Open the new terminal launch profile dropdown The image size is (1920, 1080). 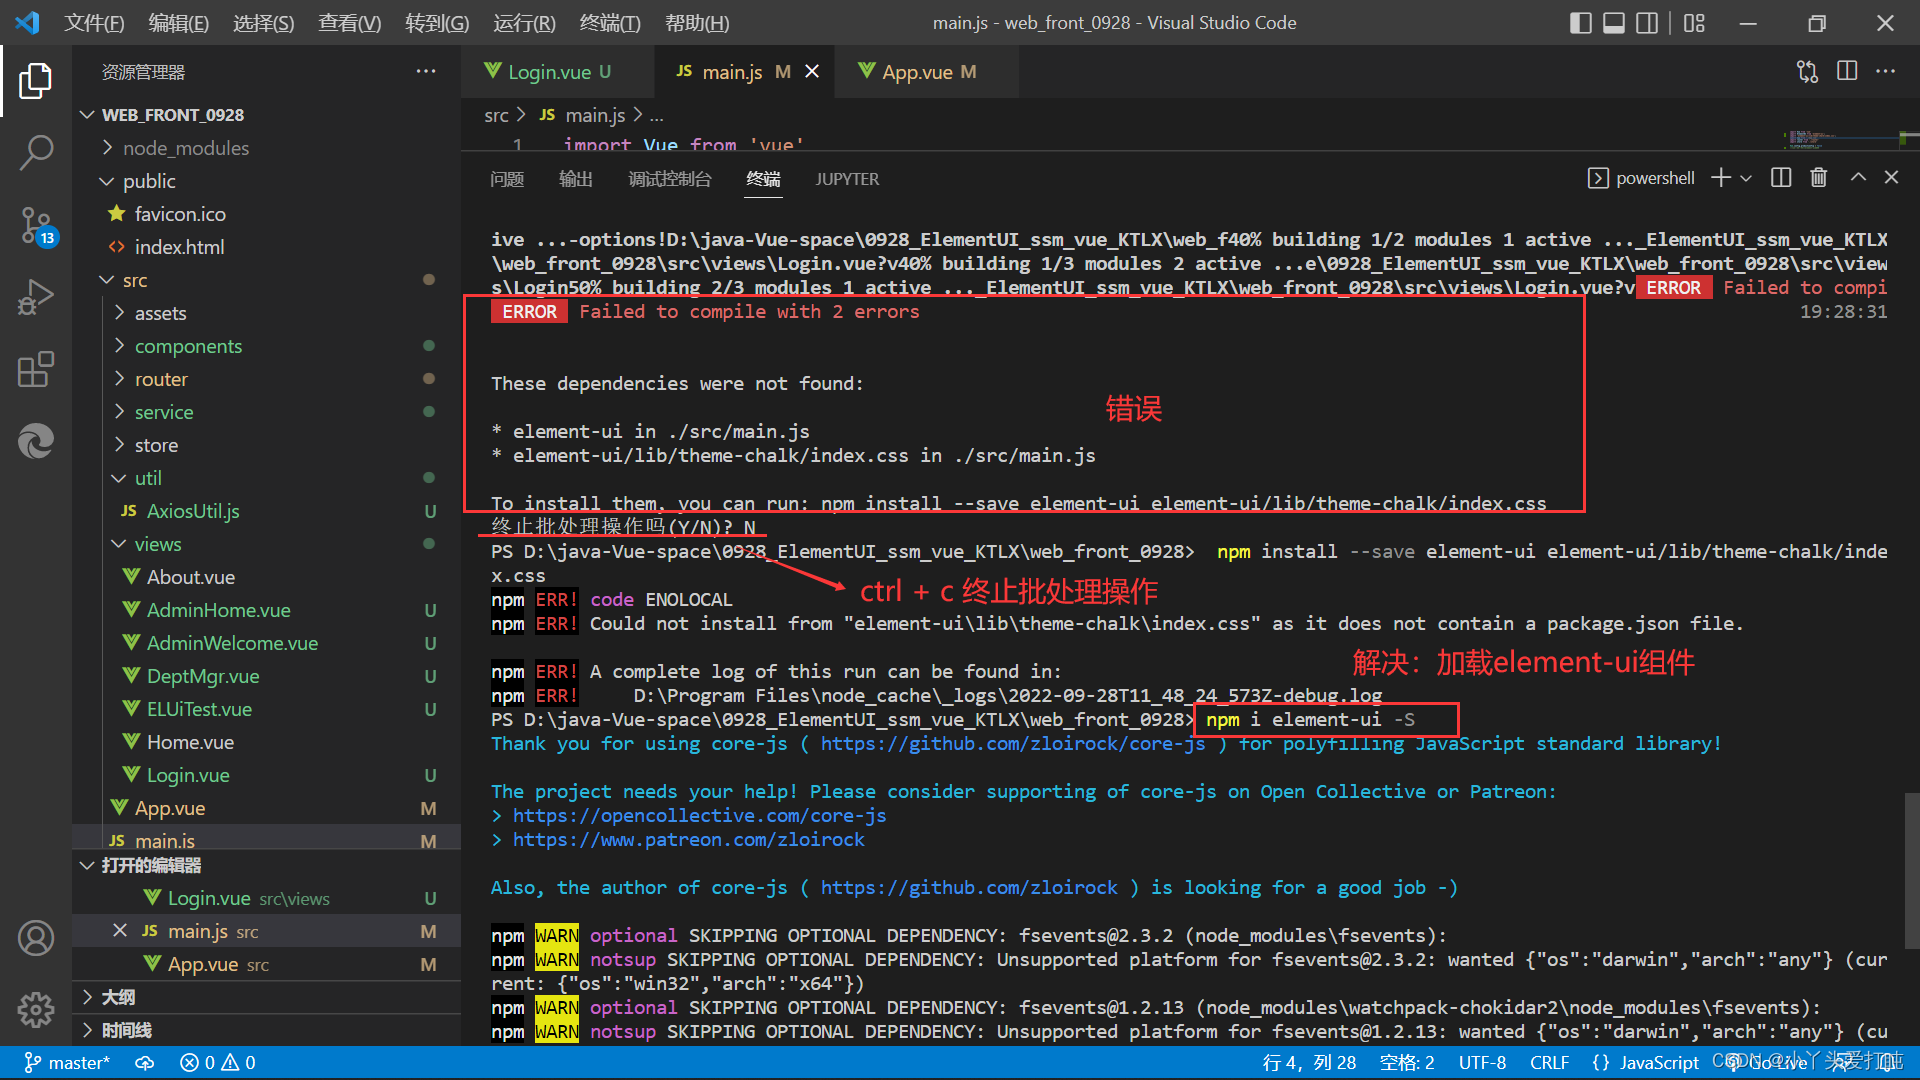1746,178
